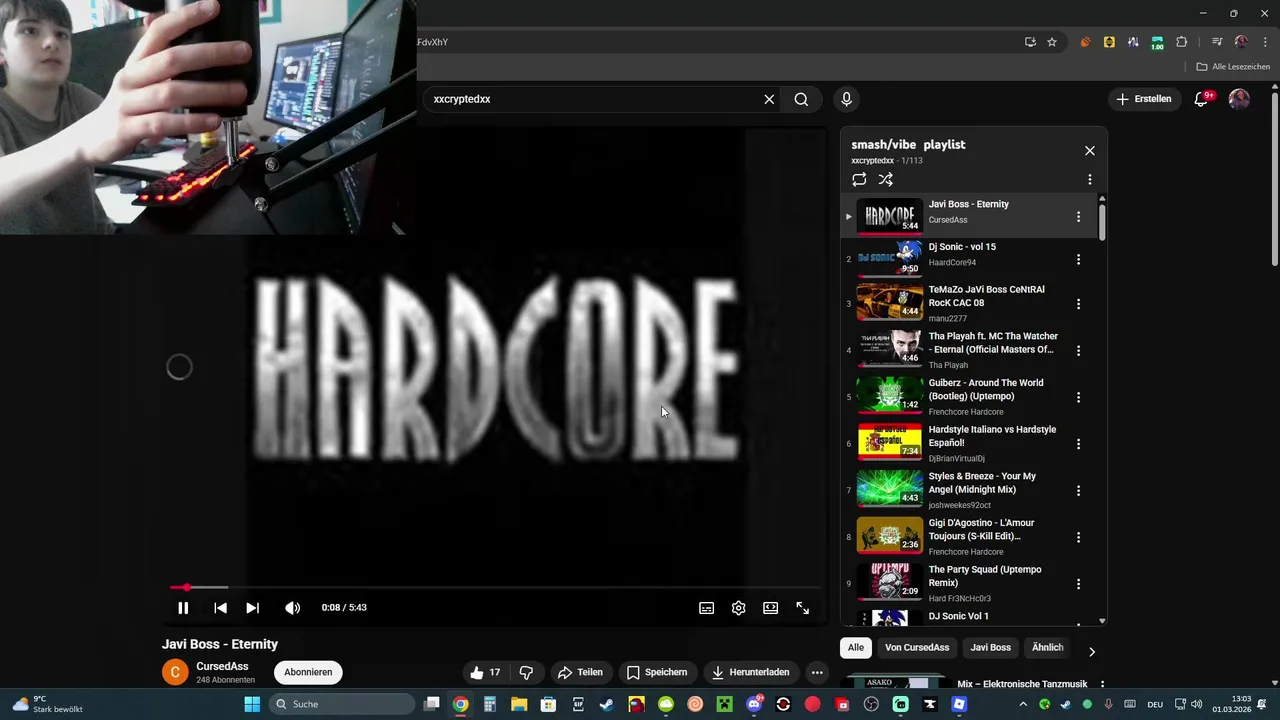Open options menu for Gigi D'Agostino track

(1078, 537)
